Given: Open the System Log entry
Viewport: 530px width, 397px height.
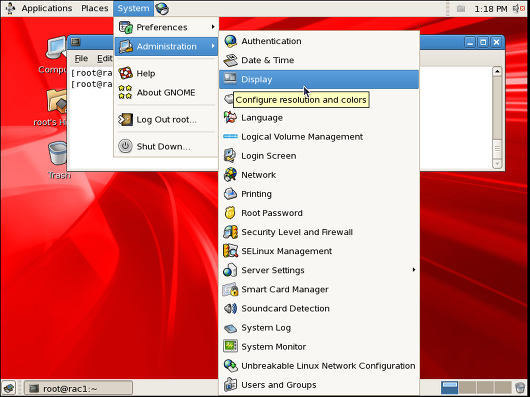Looking at the screenshot, I should tap(319, 328).
